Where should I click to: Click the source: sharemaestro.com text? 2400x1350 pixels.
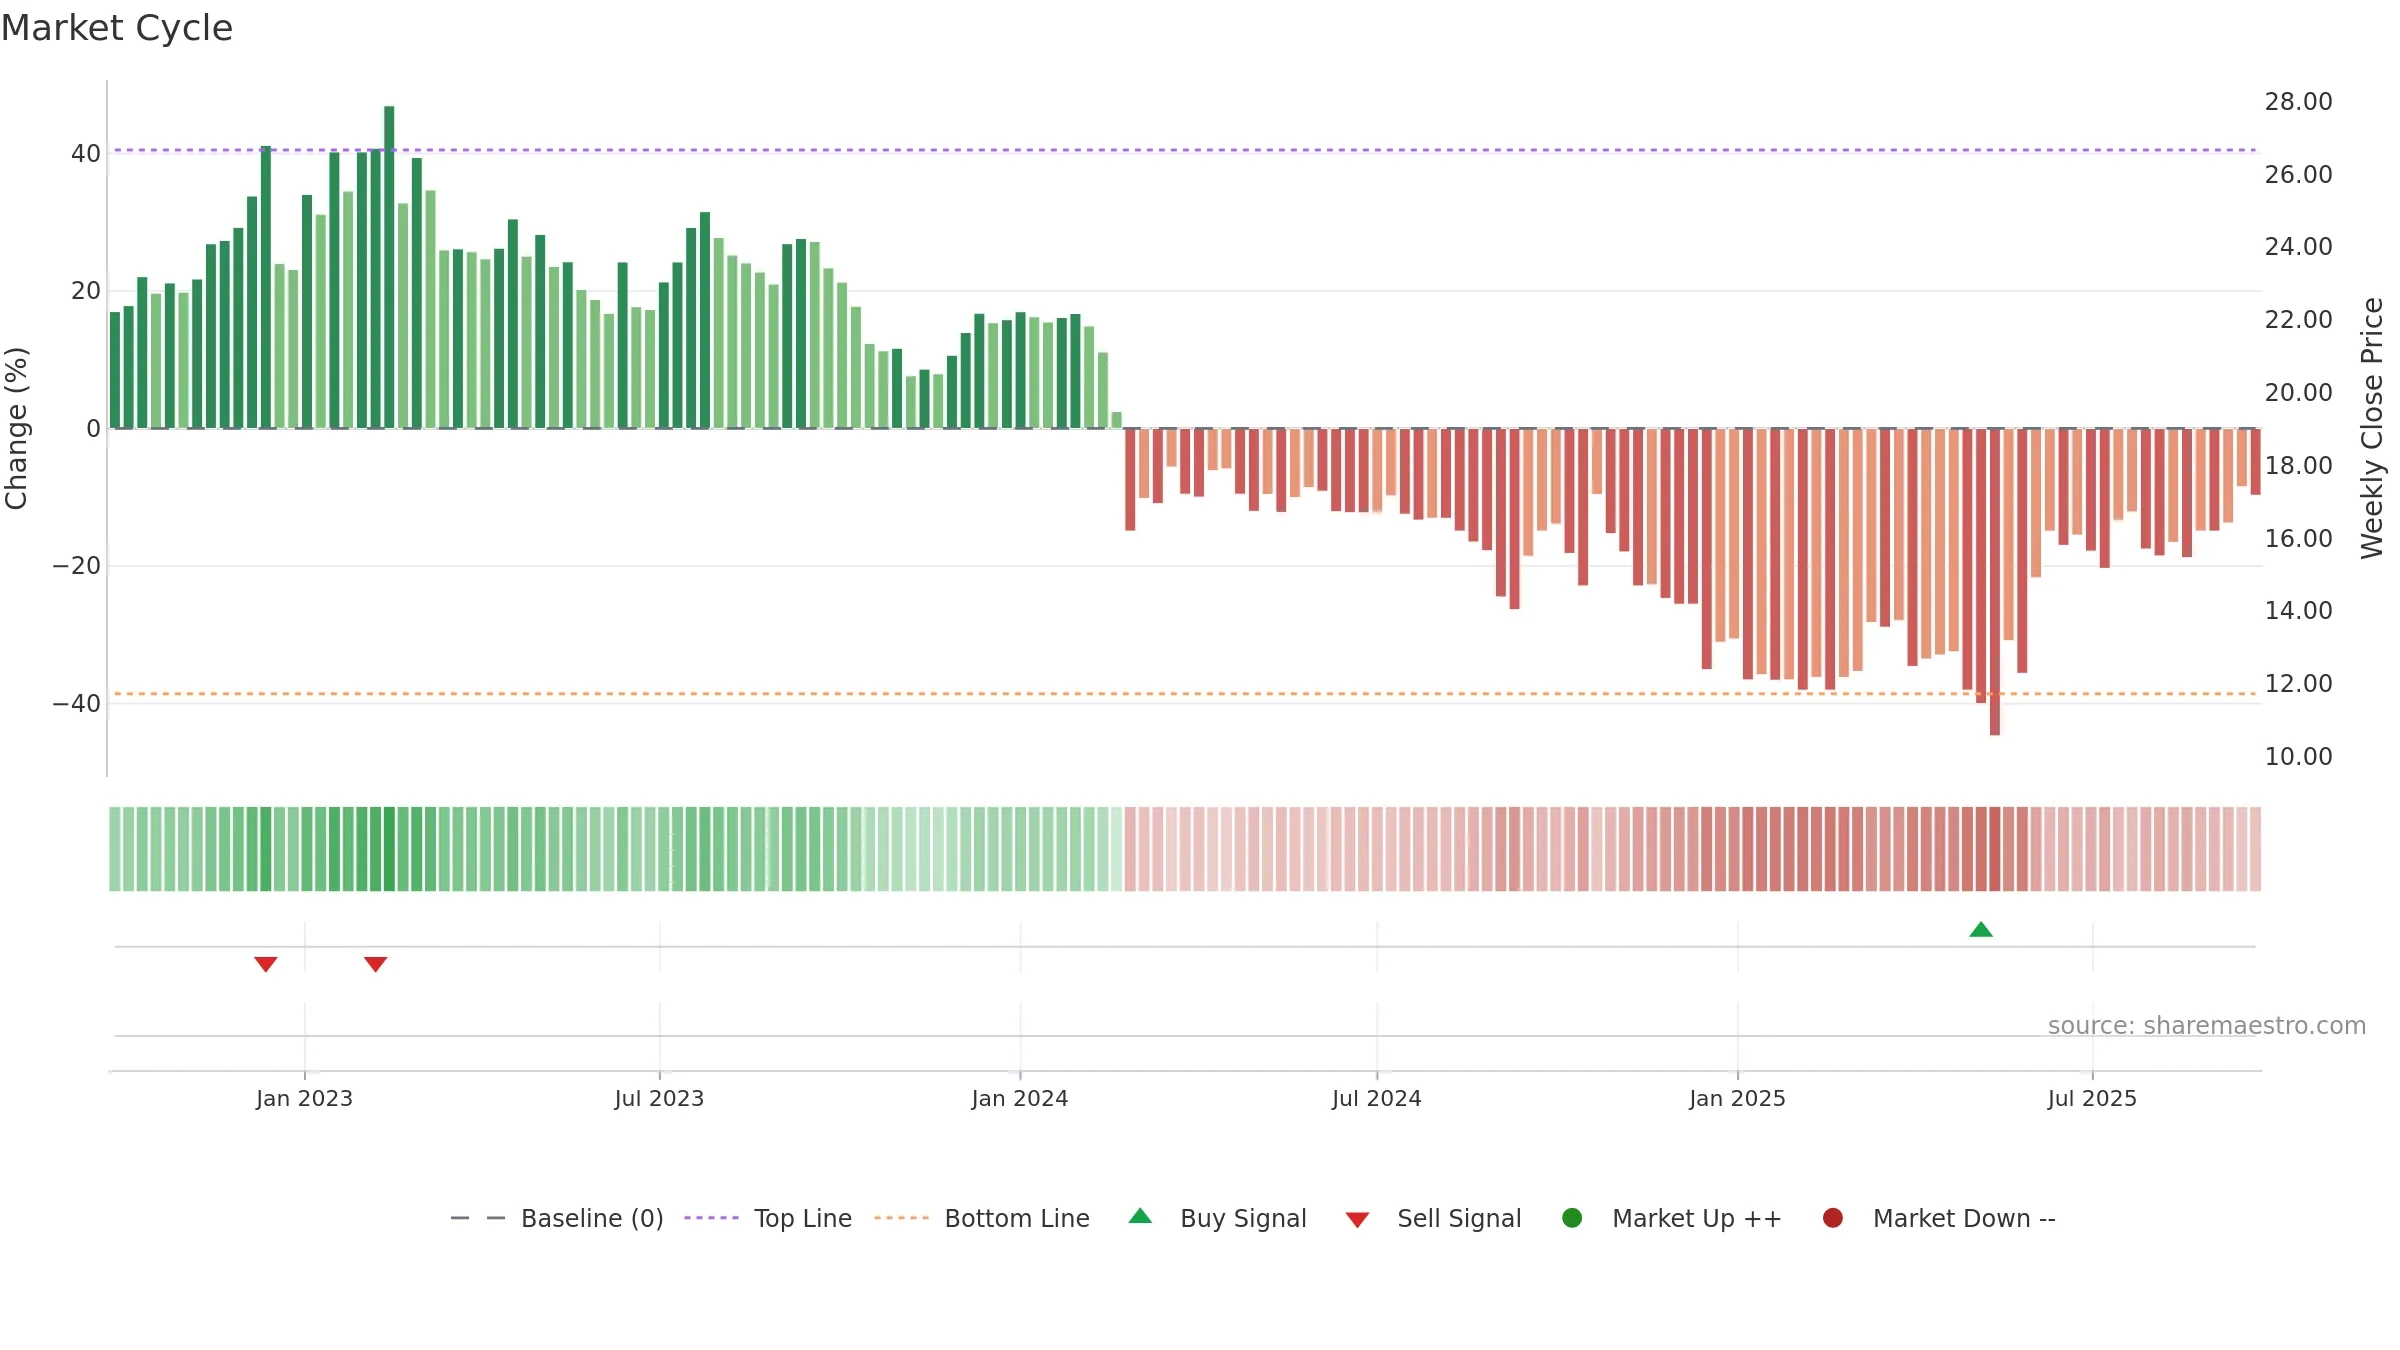click(x=2207, y=1026)
